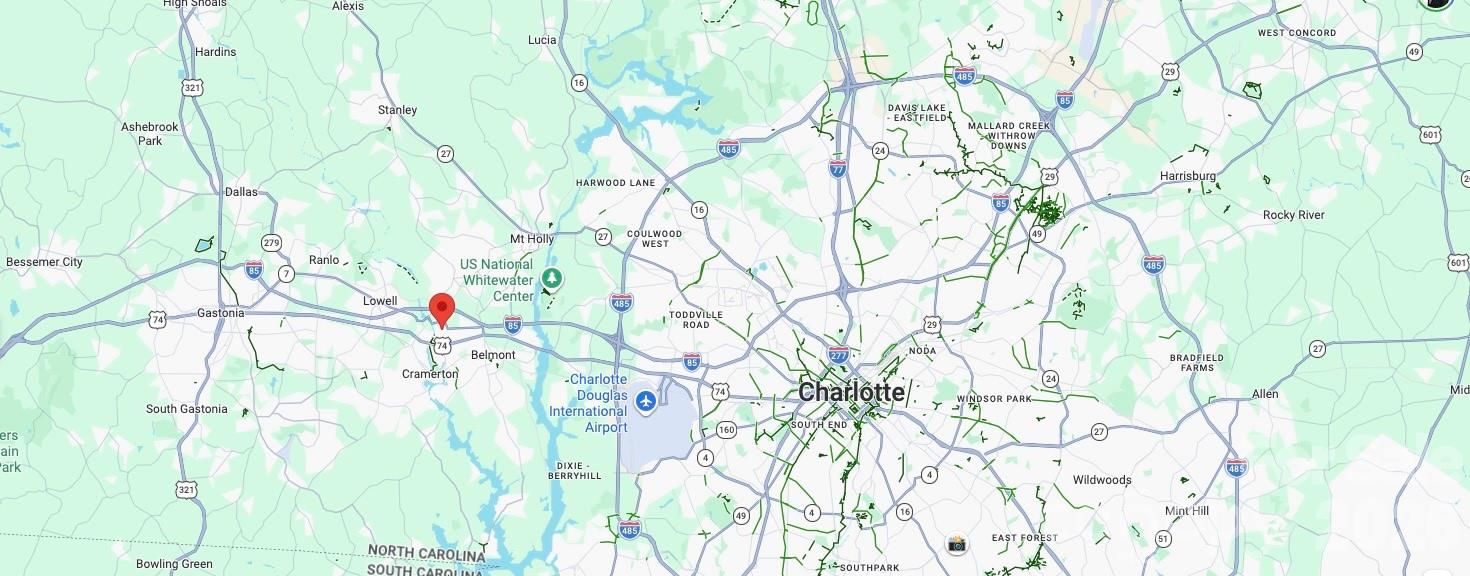Click the camera photo icon near East Forest

click(957, 544)
